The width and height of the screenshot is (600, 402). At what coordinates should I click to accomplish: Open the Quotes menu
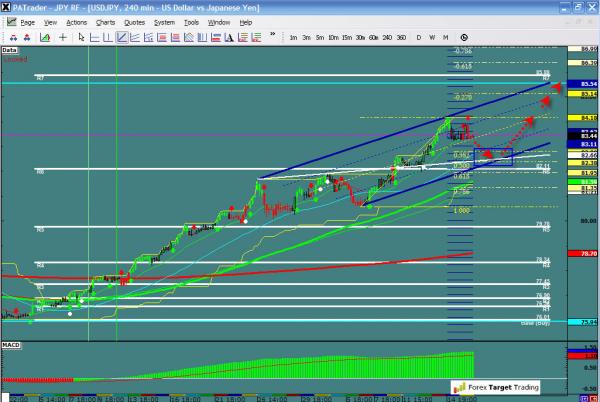[x=134, y=21]
